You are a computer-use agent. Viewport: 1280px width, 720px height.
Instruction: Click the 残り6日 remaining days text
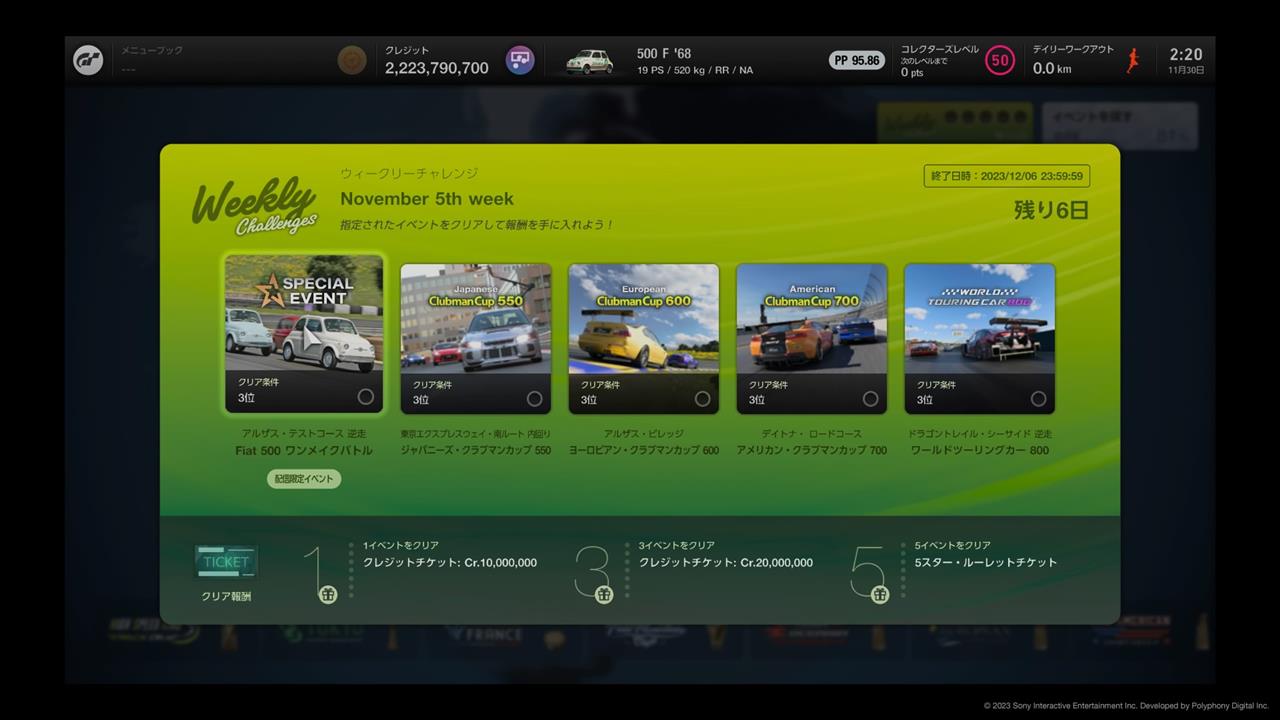point(1051,210)
